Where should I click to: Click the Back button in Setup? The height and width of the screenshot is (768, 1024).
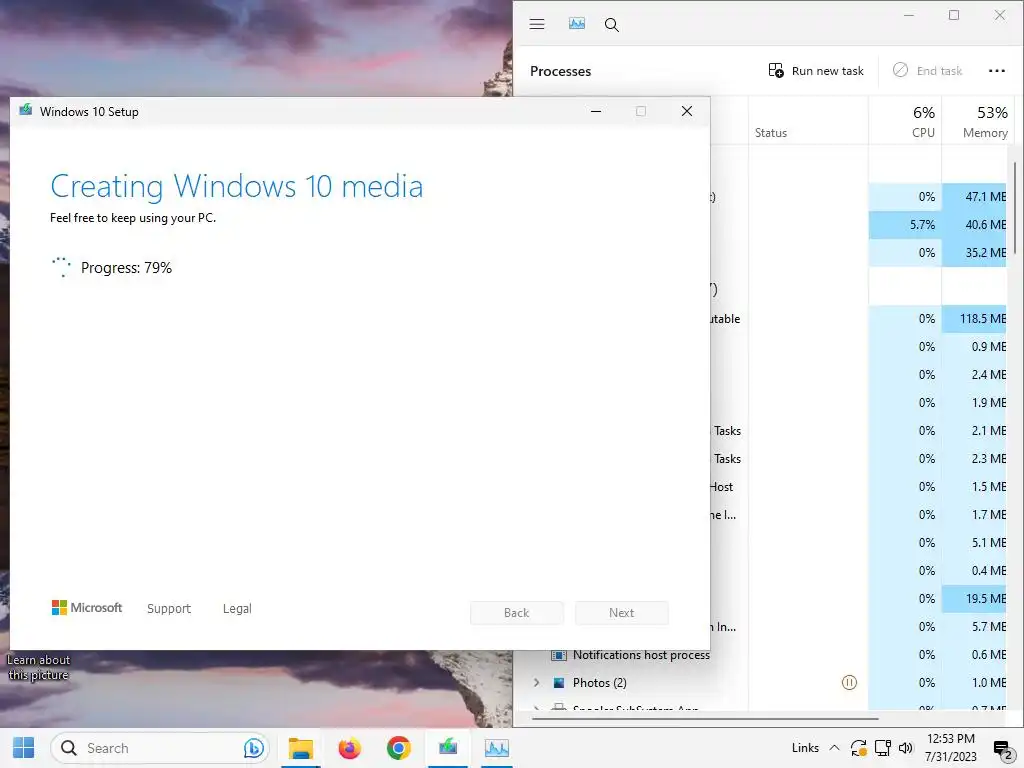[517, 613]
